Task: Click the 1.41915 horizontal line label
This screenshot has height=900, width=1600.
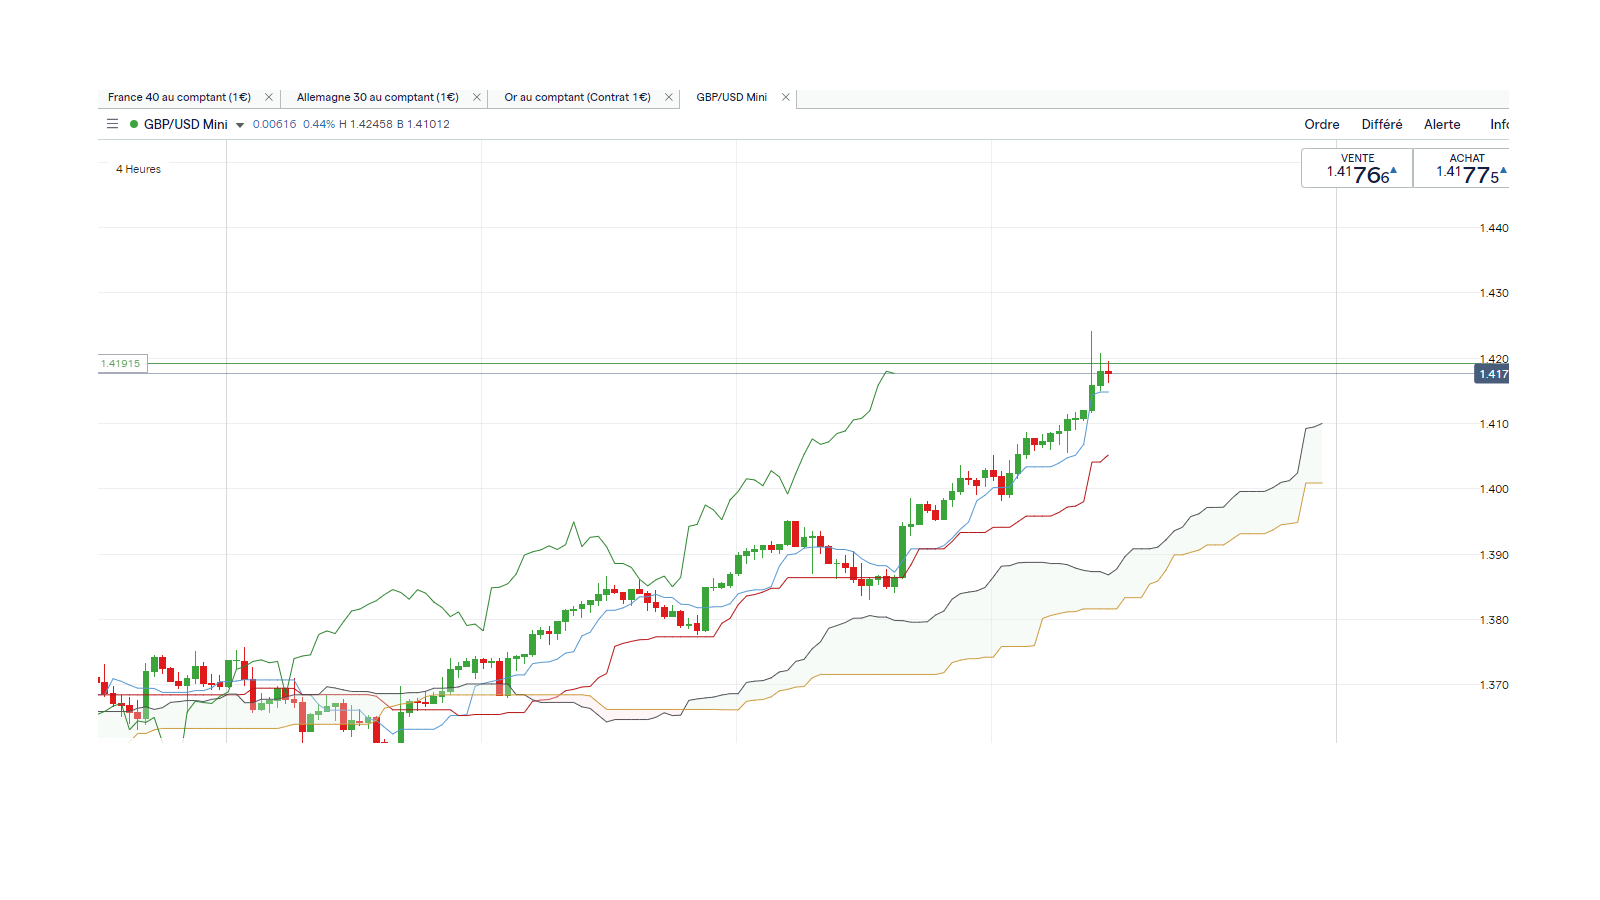Action: (121, 363)
